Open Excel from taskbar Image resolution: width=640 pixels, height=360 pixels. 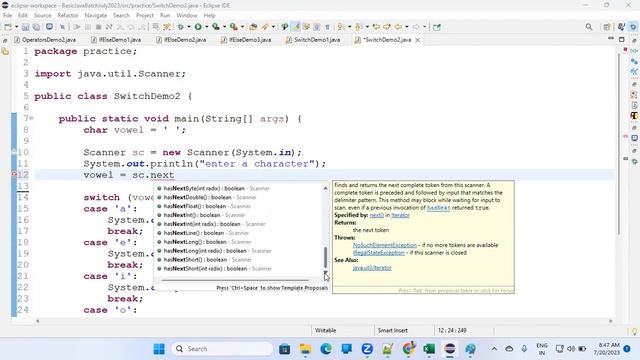pos(429,349)
